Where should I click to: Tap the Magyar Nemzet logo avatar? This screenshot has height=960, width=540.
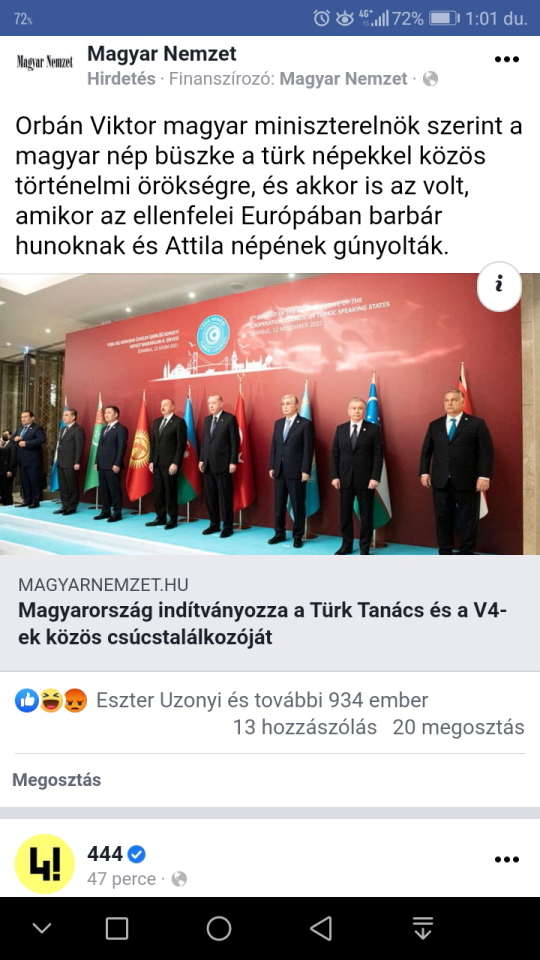(45, 62)
